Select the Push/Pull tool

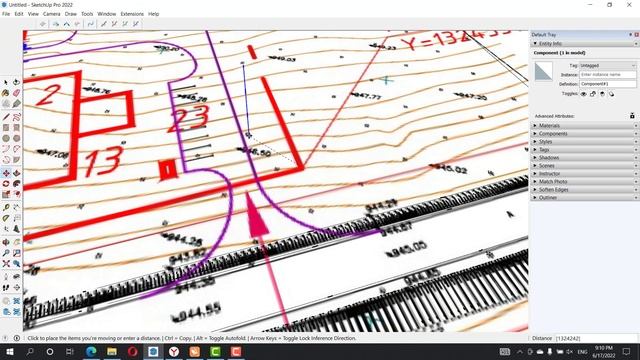pos(16,173)
